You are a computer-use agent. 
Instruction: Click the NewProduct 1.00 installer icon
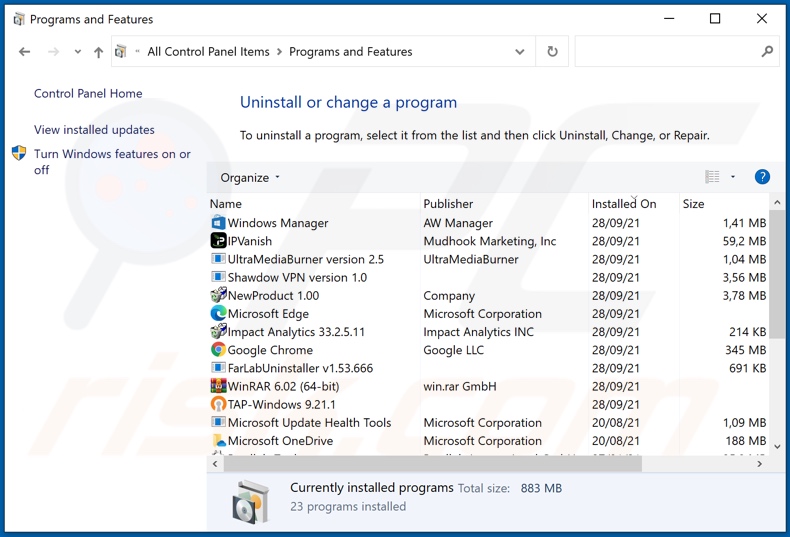pyautogui.click(x=218, y=295)
